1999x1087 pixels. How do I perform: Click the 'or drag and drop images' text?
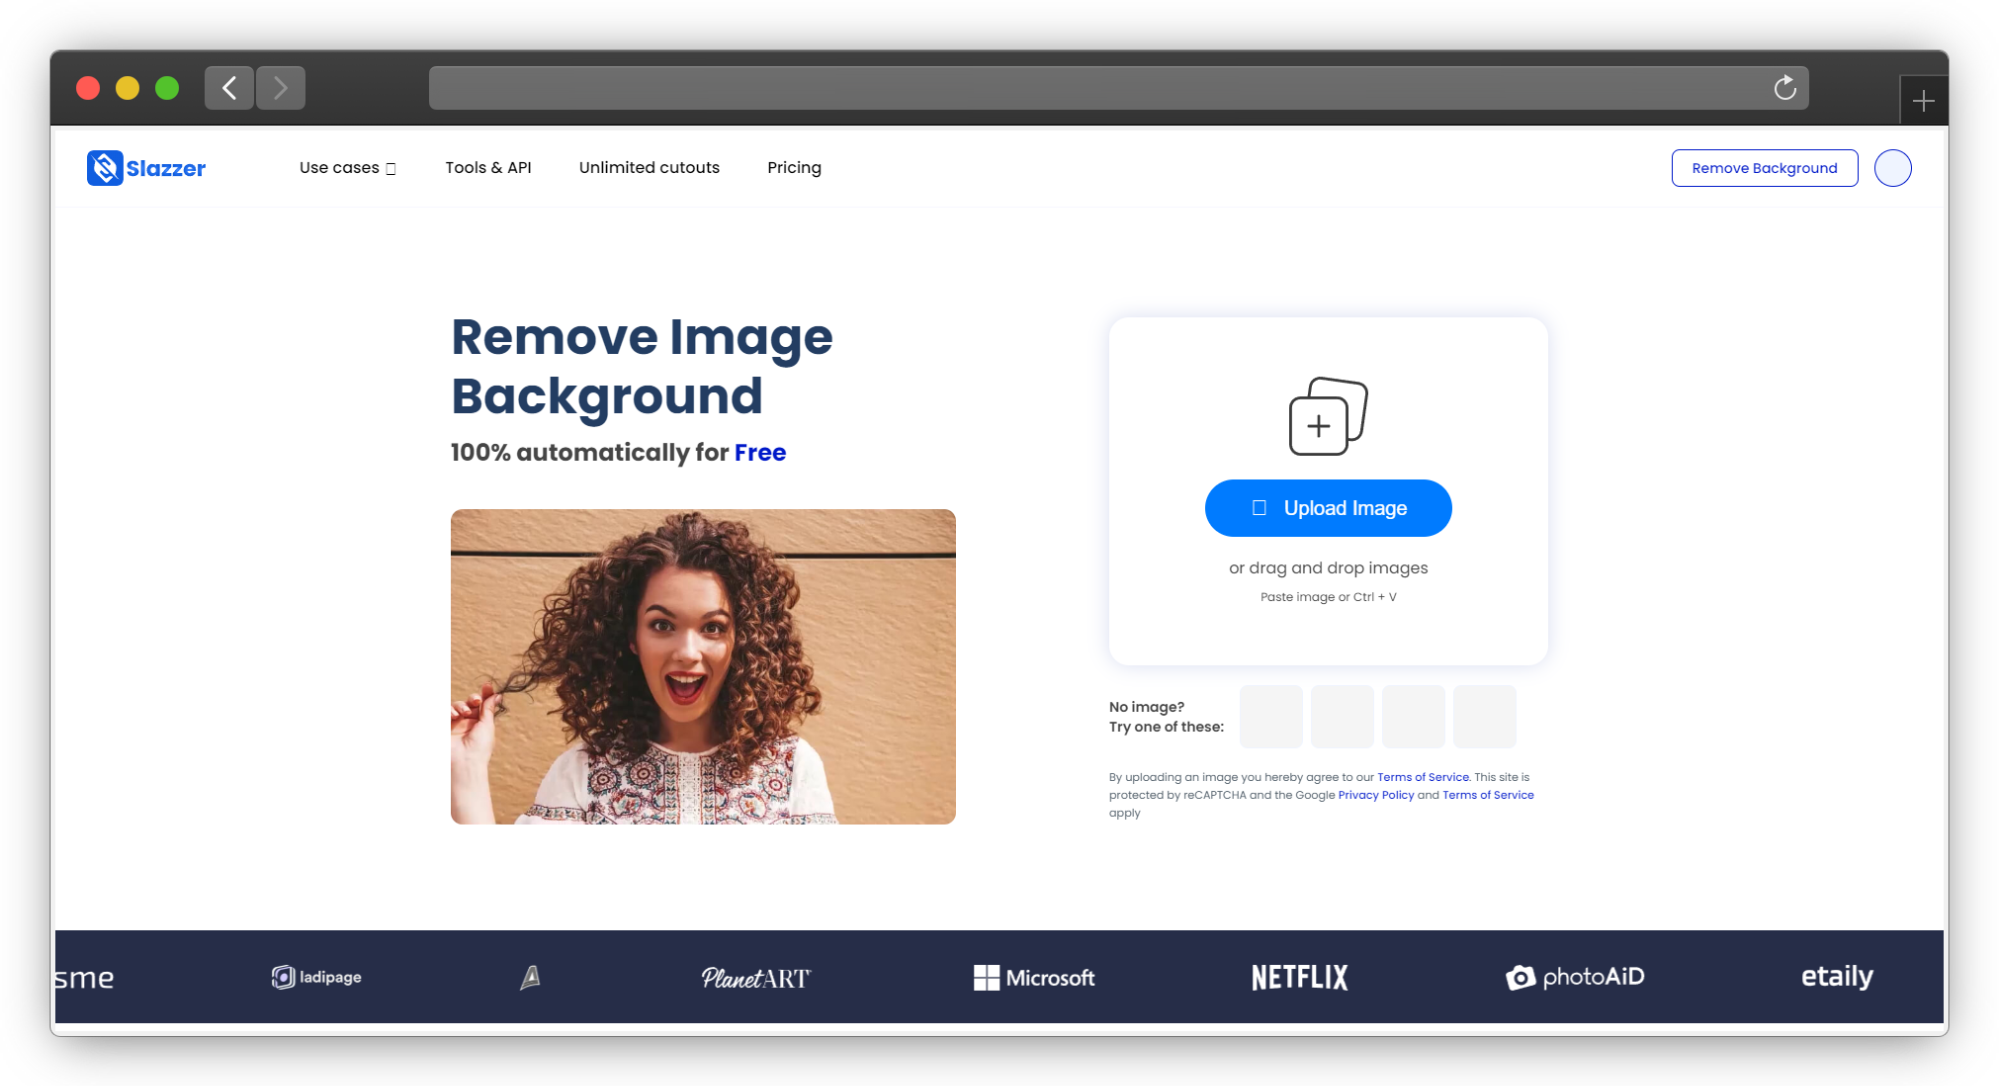(1328, 568)
